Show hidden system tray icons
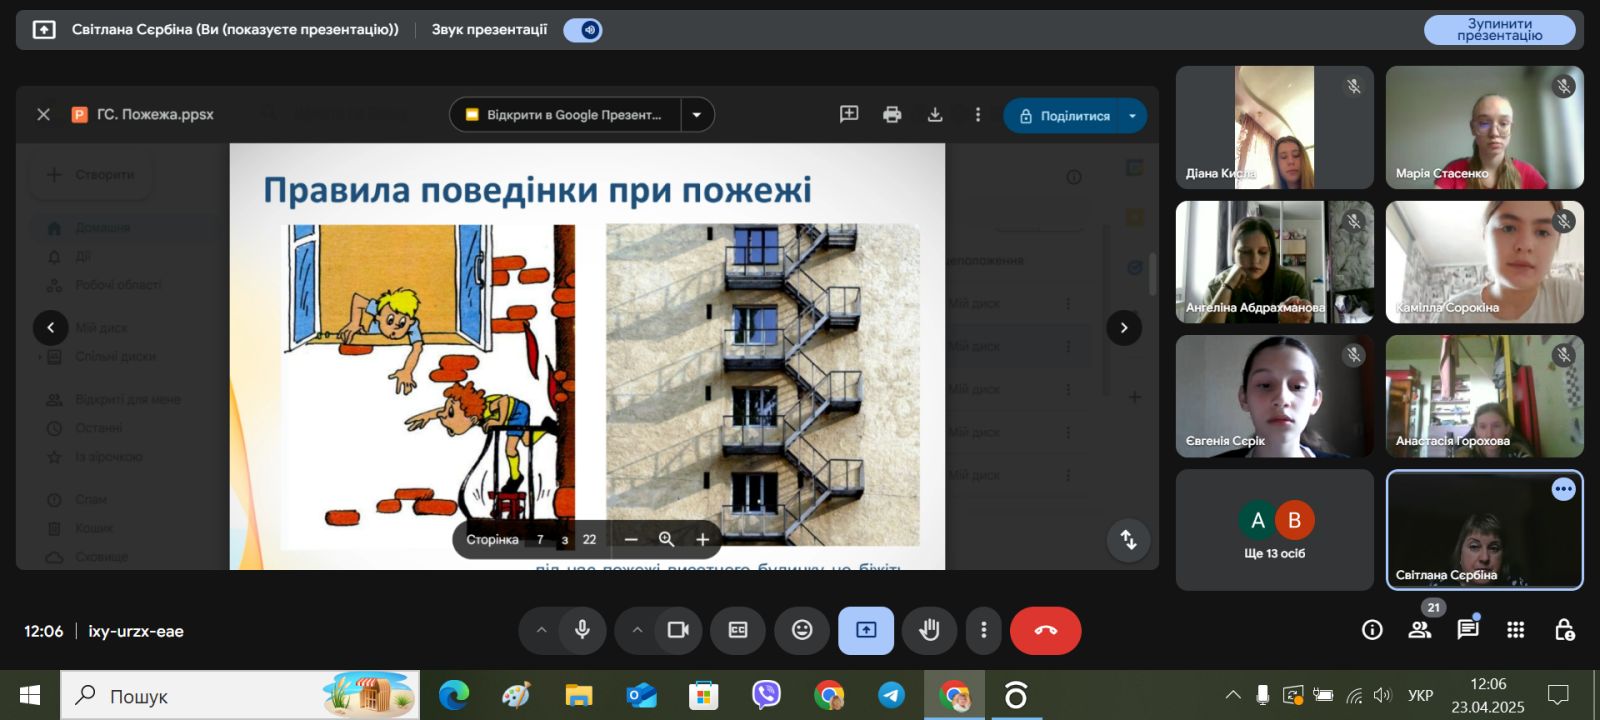 point(1233,695)
